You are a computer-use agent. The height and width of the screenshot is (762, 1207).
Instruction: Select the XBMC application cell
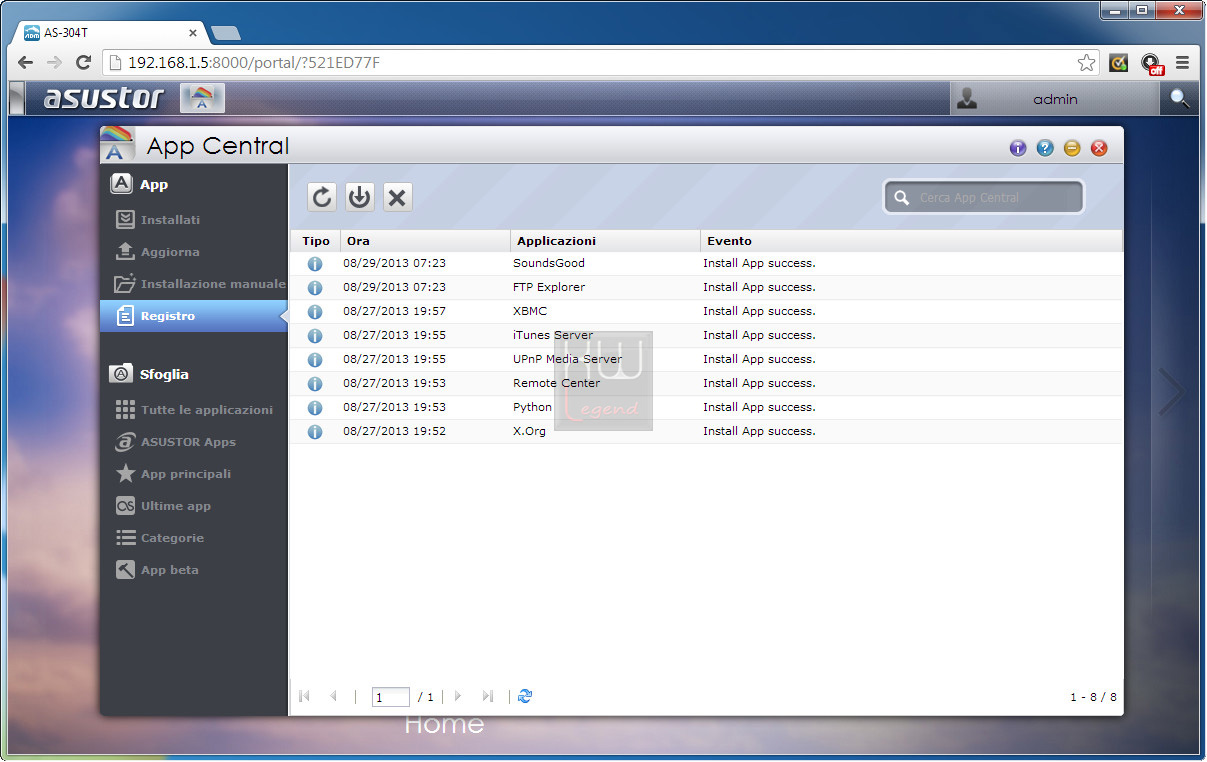click(x=530, y=311)
